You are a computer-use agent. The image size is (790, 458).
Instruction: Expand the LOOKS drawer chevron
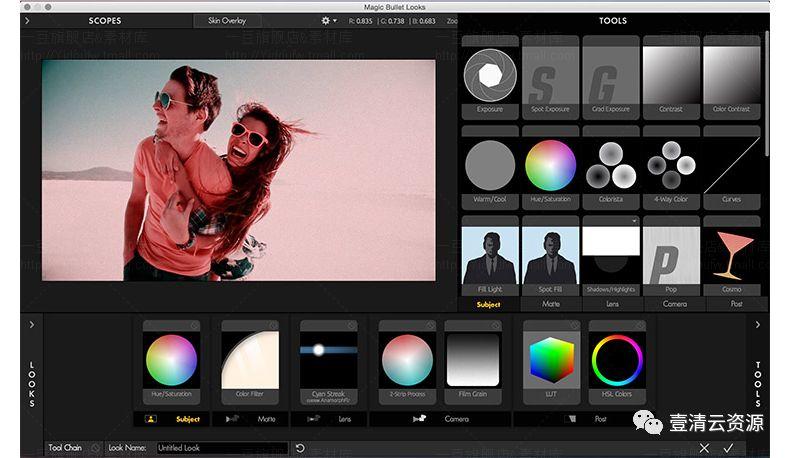pos(32,325)
